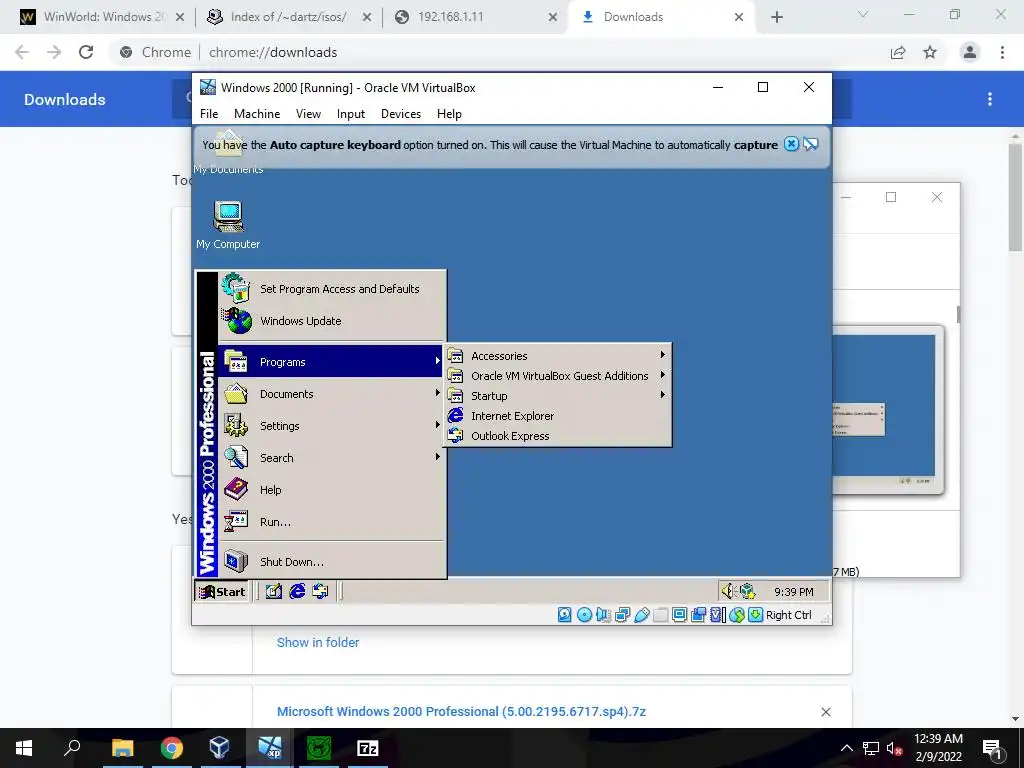This screenshot has height=768, width=1024.
Task: Click the display settings indicator in VirtualBox status bar
Action: (x=679, y=615)
